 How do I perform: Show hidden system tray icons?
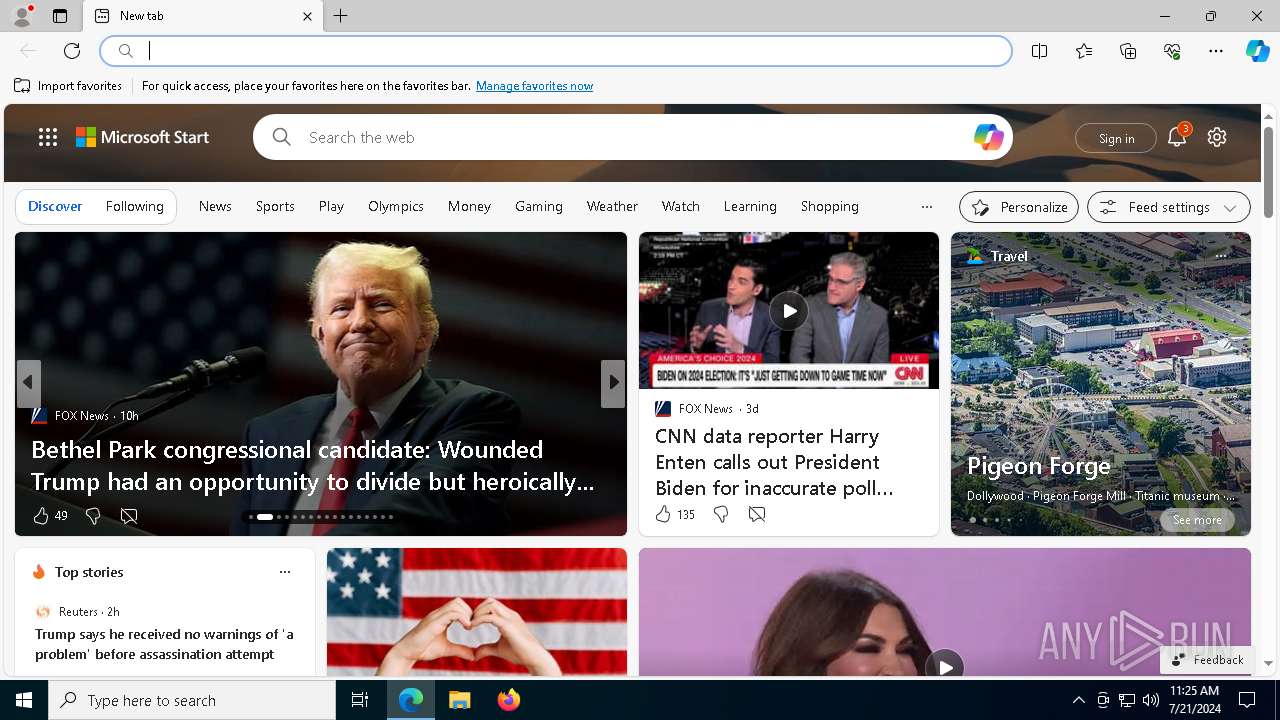1078,700
